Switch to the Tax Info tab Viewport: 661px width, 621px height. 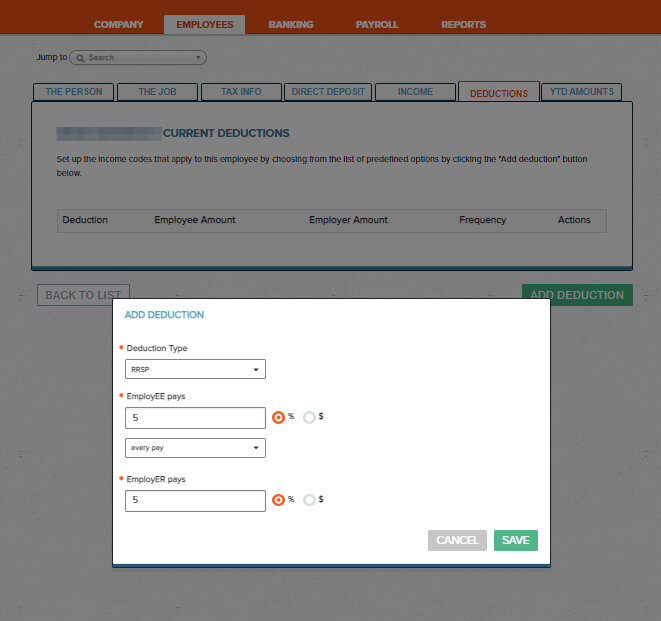240,92
